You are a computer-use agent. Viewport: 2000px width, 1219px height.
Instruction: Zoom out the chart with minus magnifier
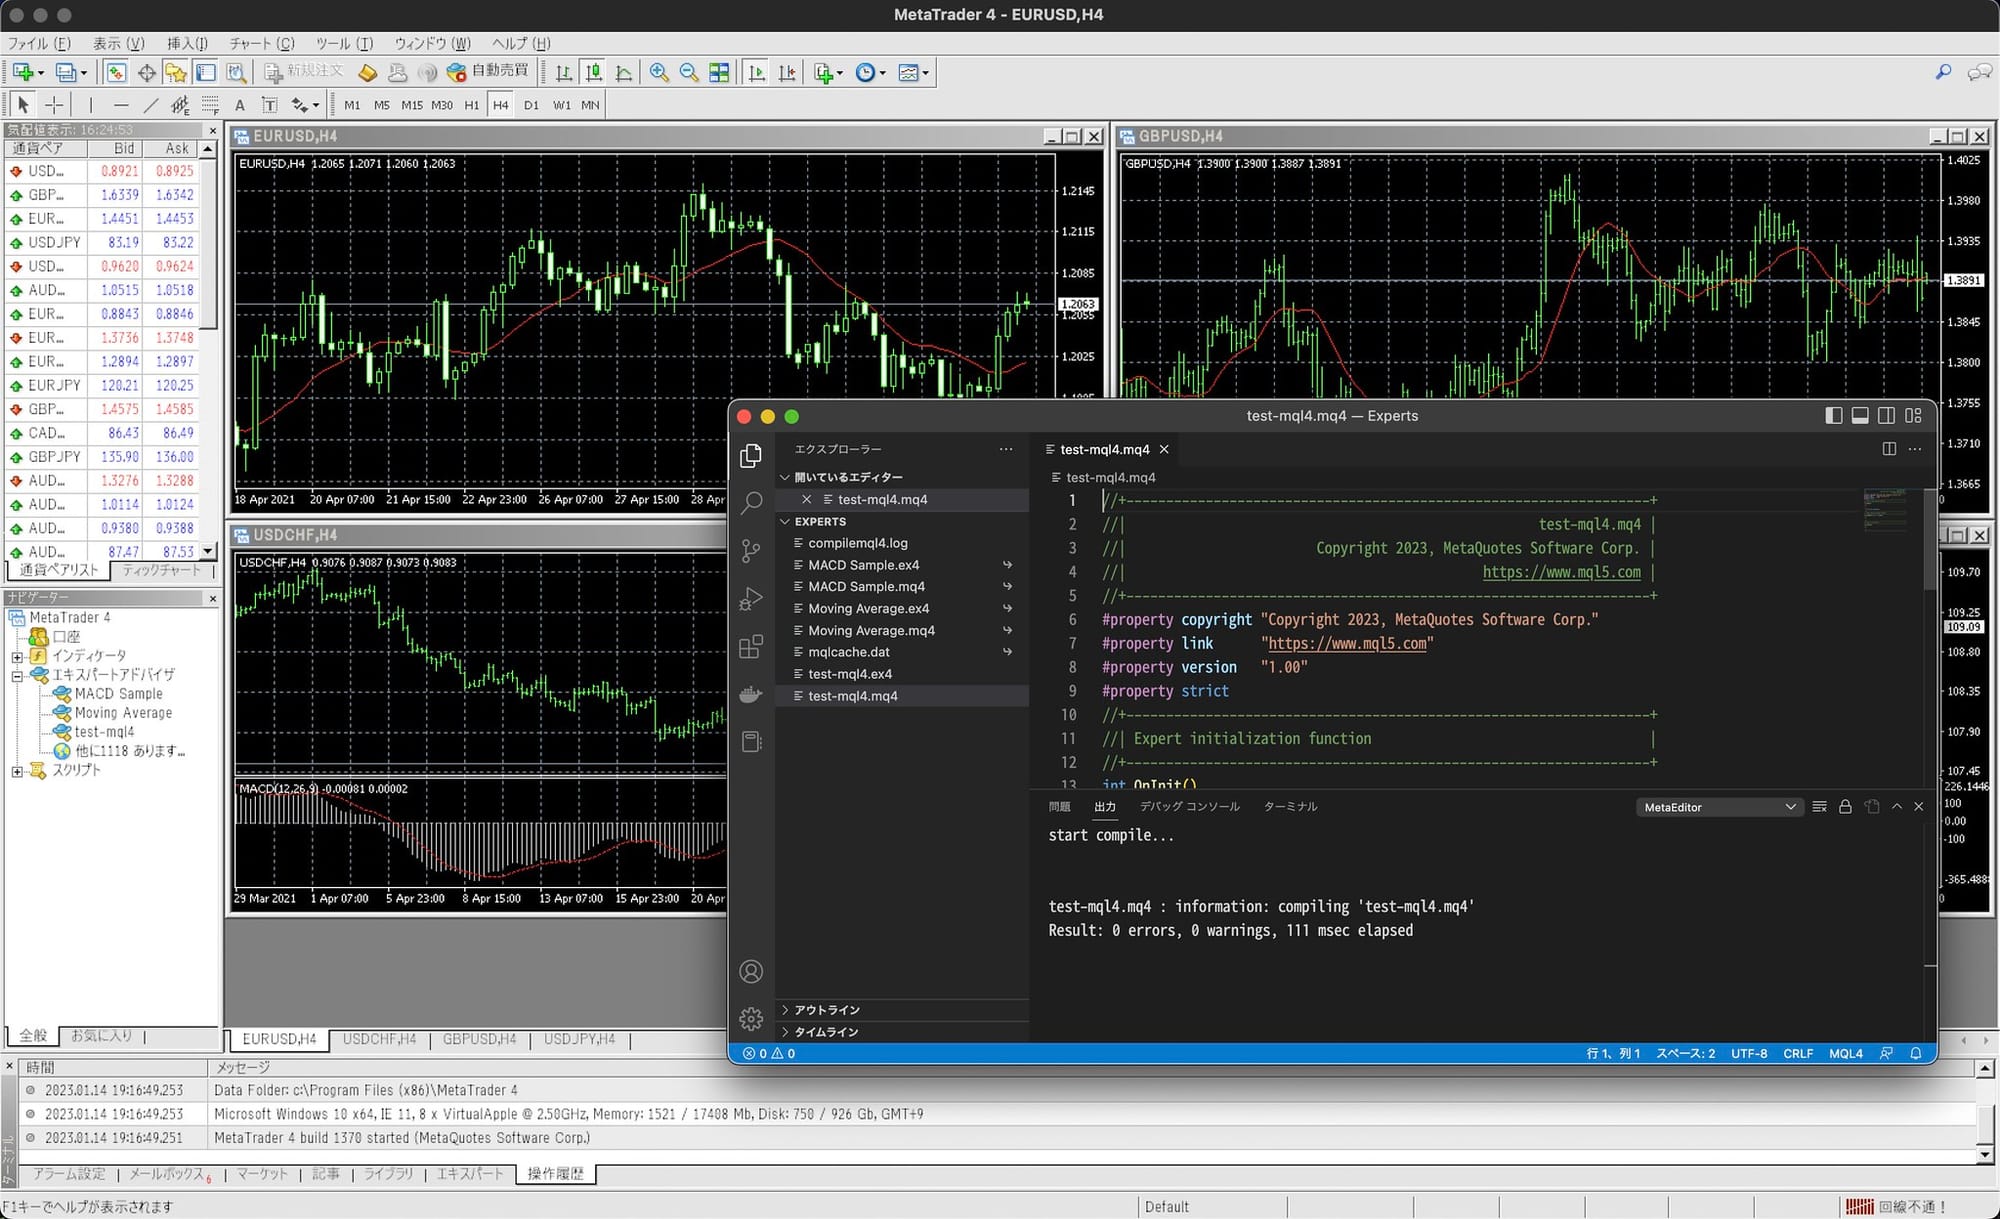689,72
